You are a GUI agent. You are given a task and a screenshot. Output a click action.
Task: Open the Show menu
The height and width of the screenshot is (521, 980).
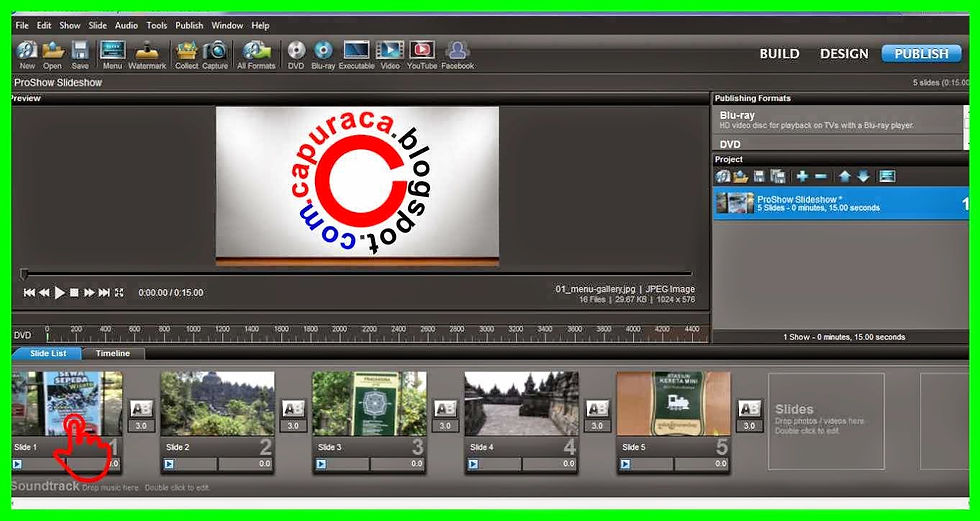[70, 26]
